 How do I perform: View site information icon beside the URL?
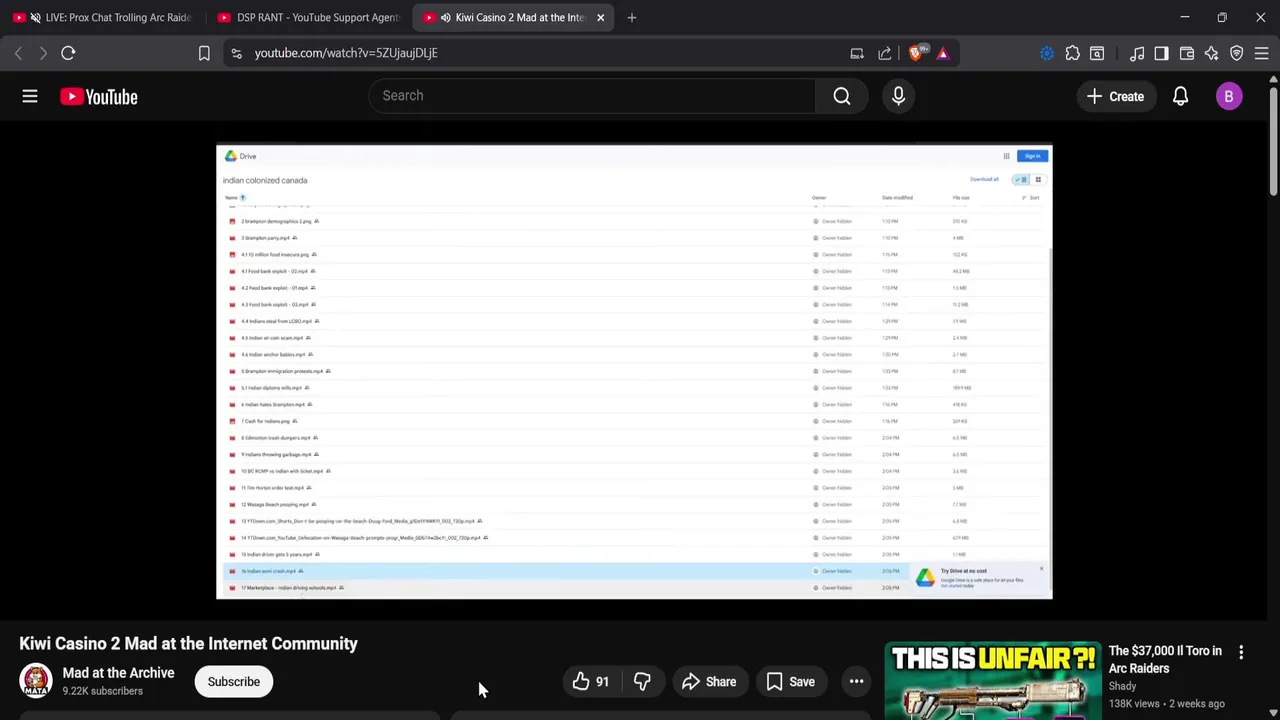coord(236,53)
